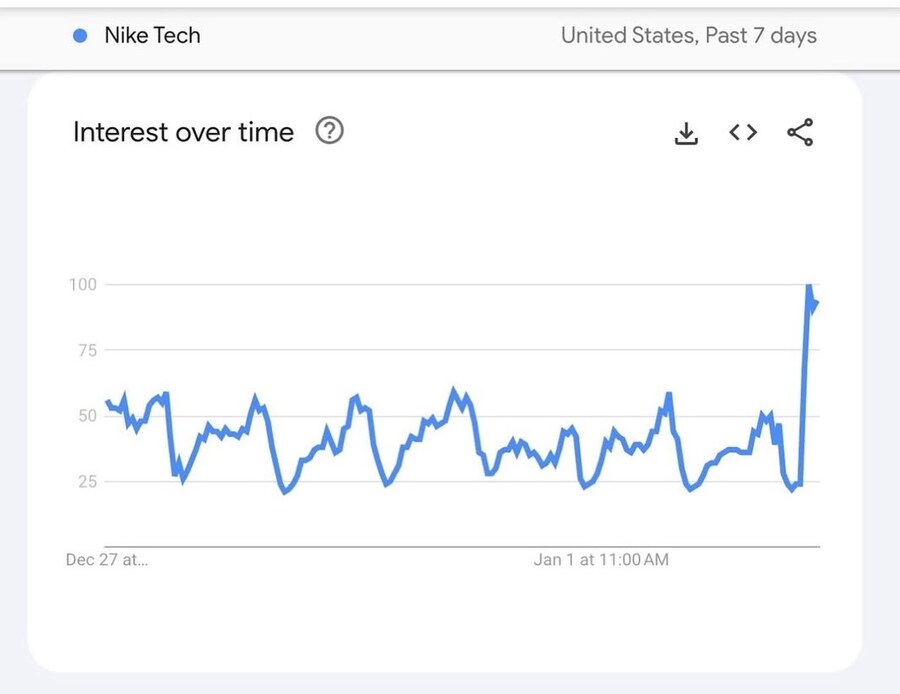
Task: Click the rightmost end point of the line
Action: tap(817, 303)
